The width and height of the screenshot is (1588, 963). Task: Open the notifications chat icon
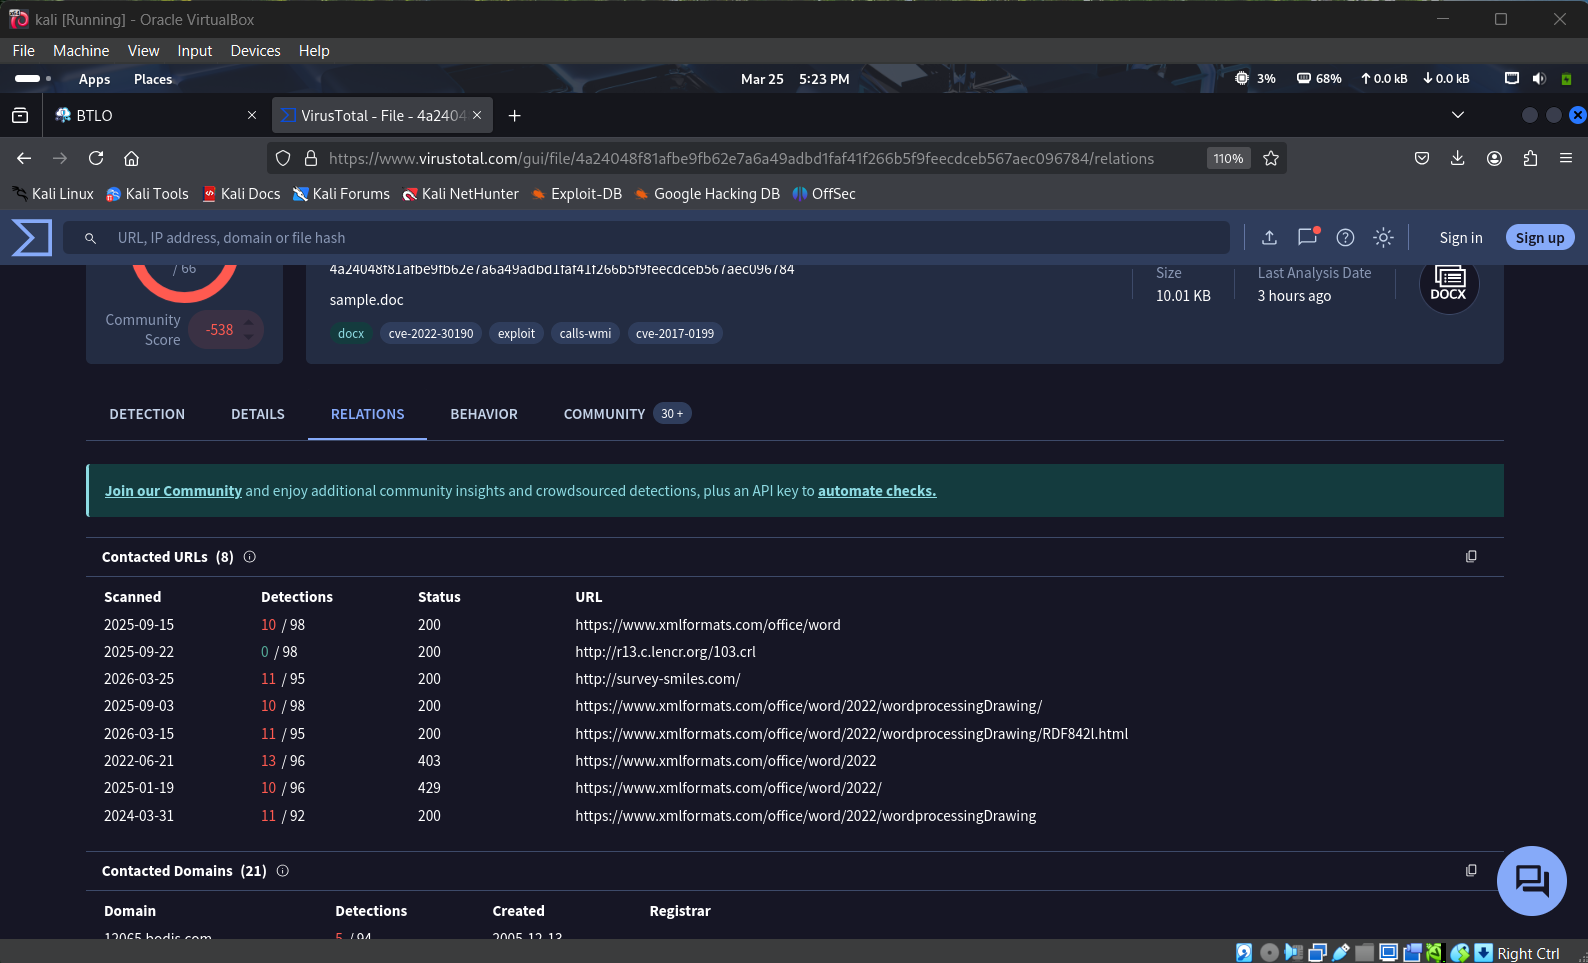click(x=1308, y=238)
